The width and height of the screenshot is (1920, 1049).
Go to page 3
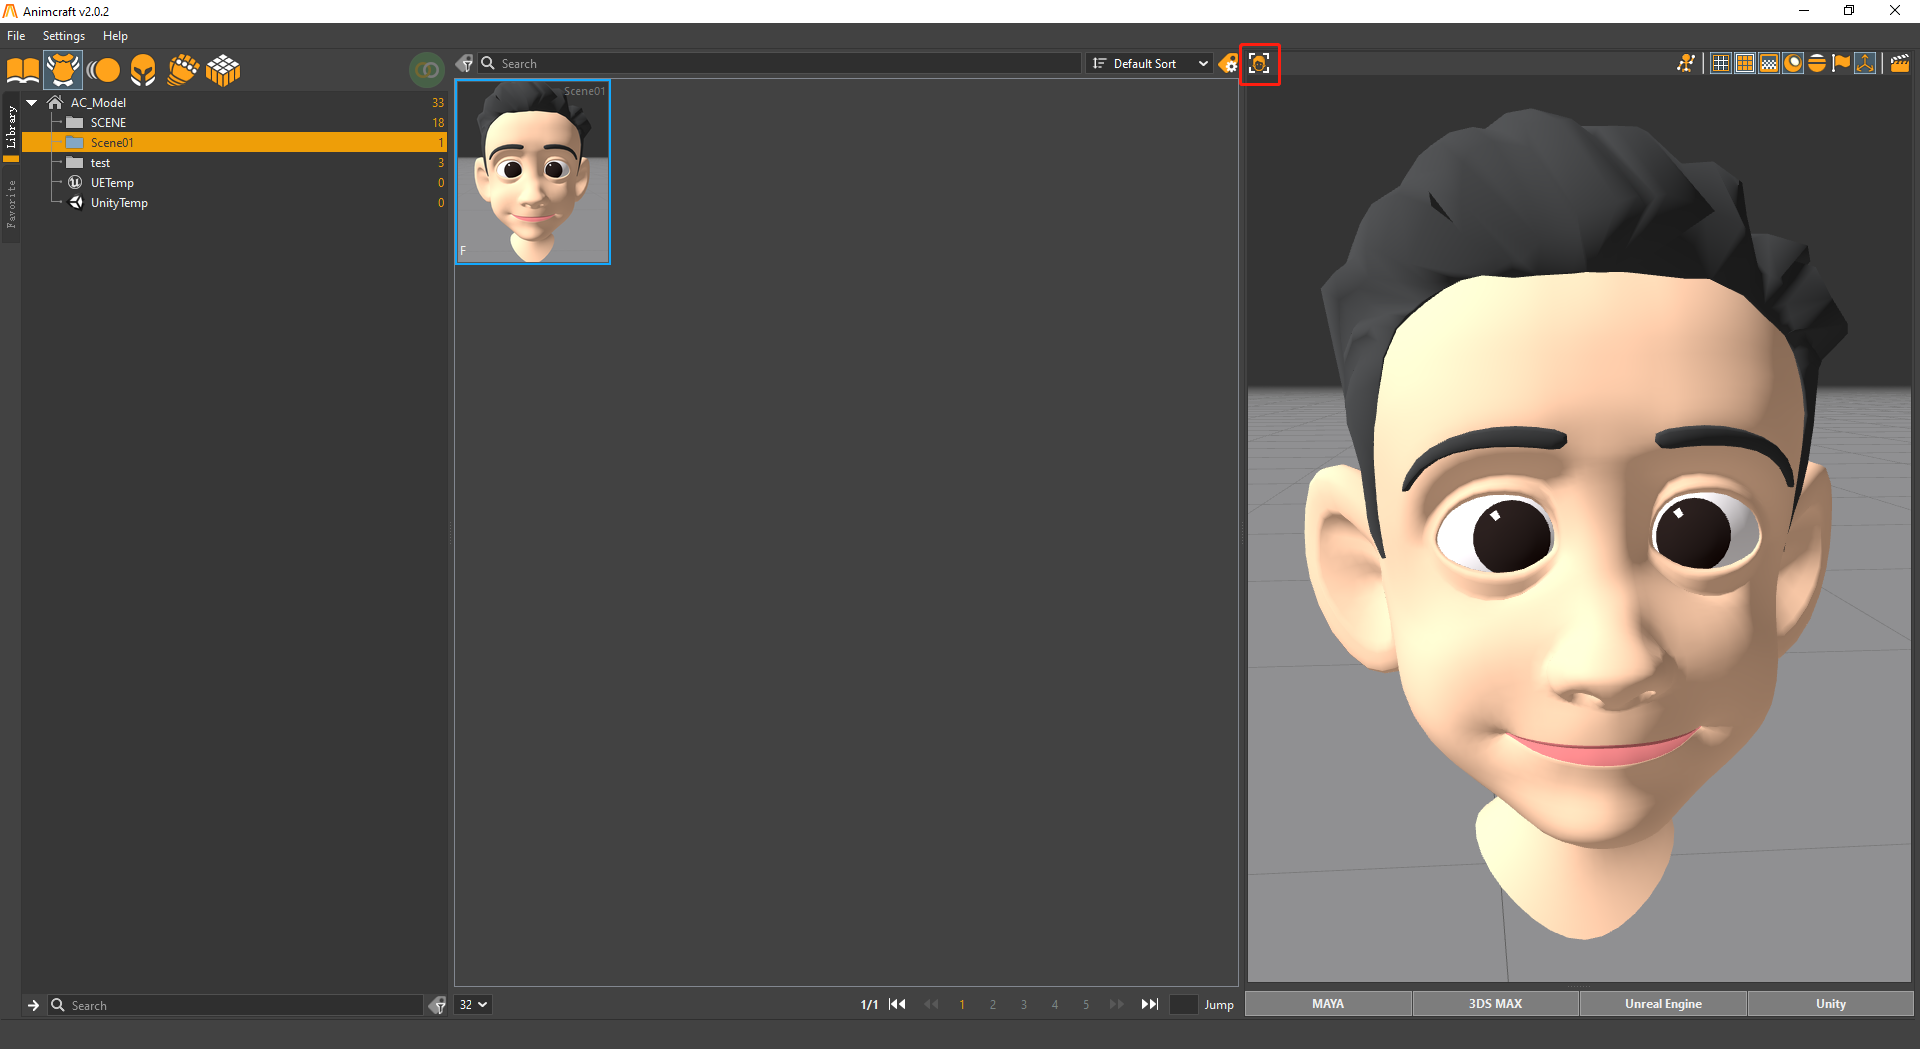[x=1024, y=1005]
